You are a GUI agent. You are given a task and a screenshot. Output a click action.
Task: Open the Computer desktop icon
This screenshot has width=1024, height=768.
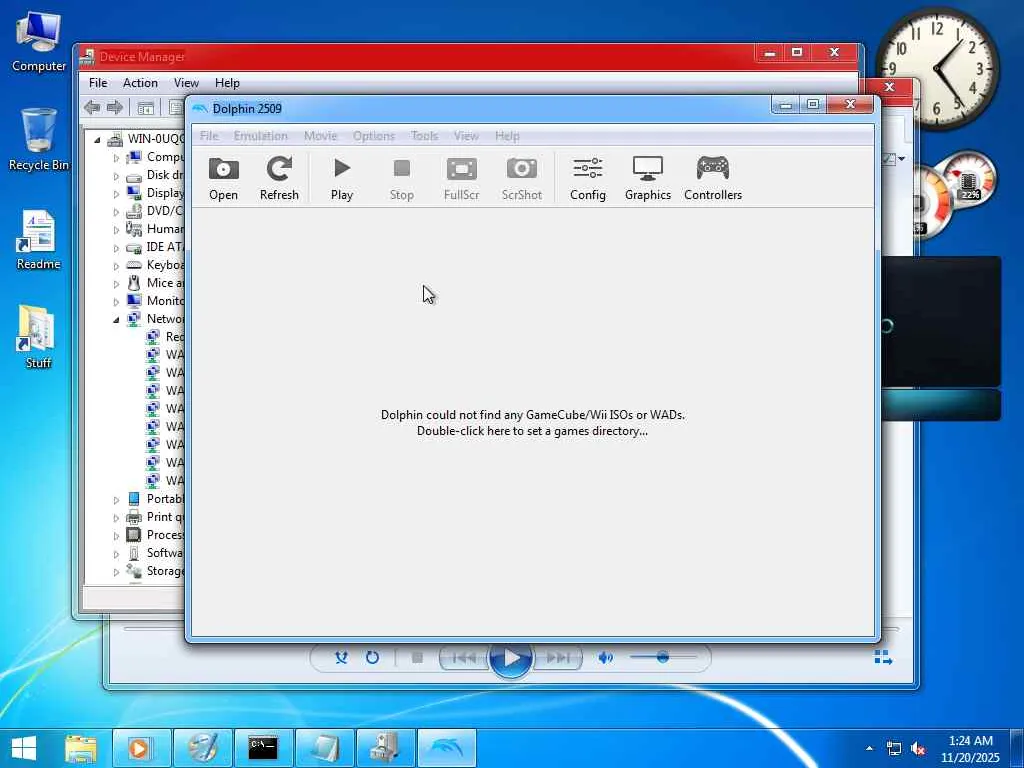click(x=39, y=42)
